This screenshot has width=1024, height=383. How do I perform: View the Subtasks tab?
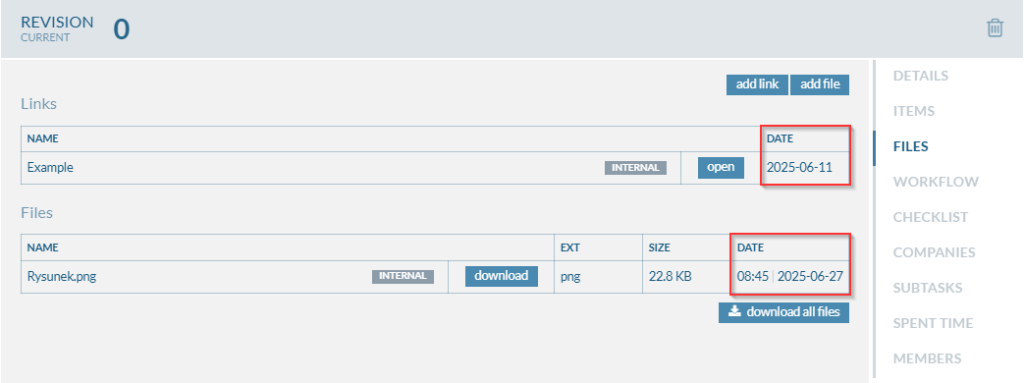927,288
